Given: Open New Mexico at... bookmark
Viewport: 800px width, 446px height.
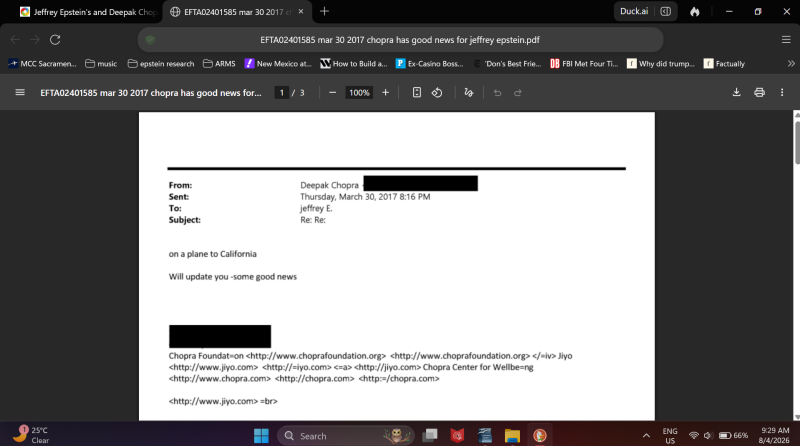Looking at the screenshot, I should (279, 64).
